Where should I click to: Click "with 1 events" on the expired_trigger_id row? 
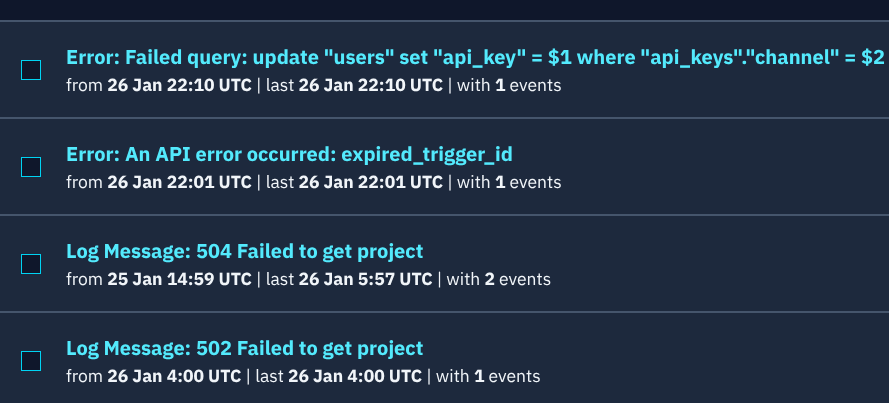pyautogui.click(x=508, y=182)
